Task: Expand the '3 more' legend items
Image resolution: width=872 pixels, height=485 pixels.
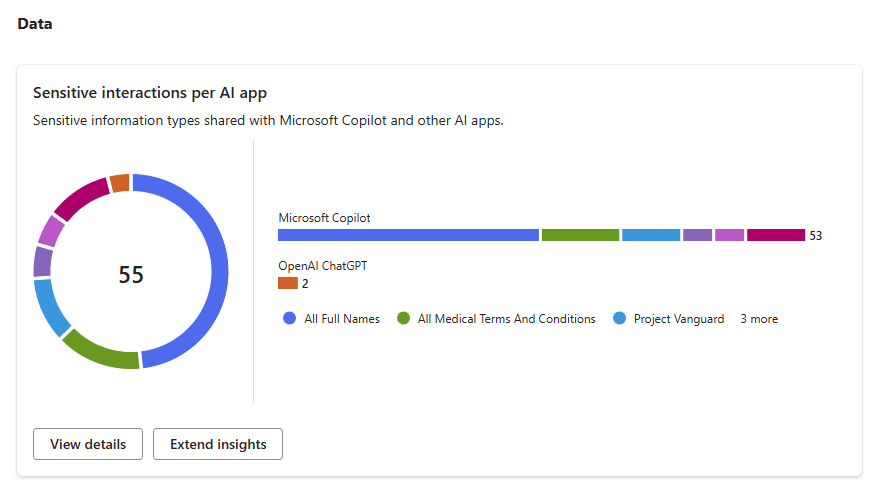Action: click(759, 319)
